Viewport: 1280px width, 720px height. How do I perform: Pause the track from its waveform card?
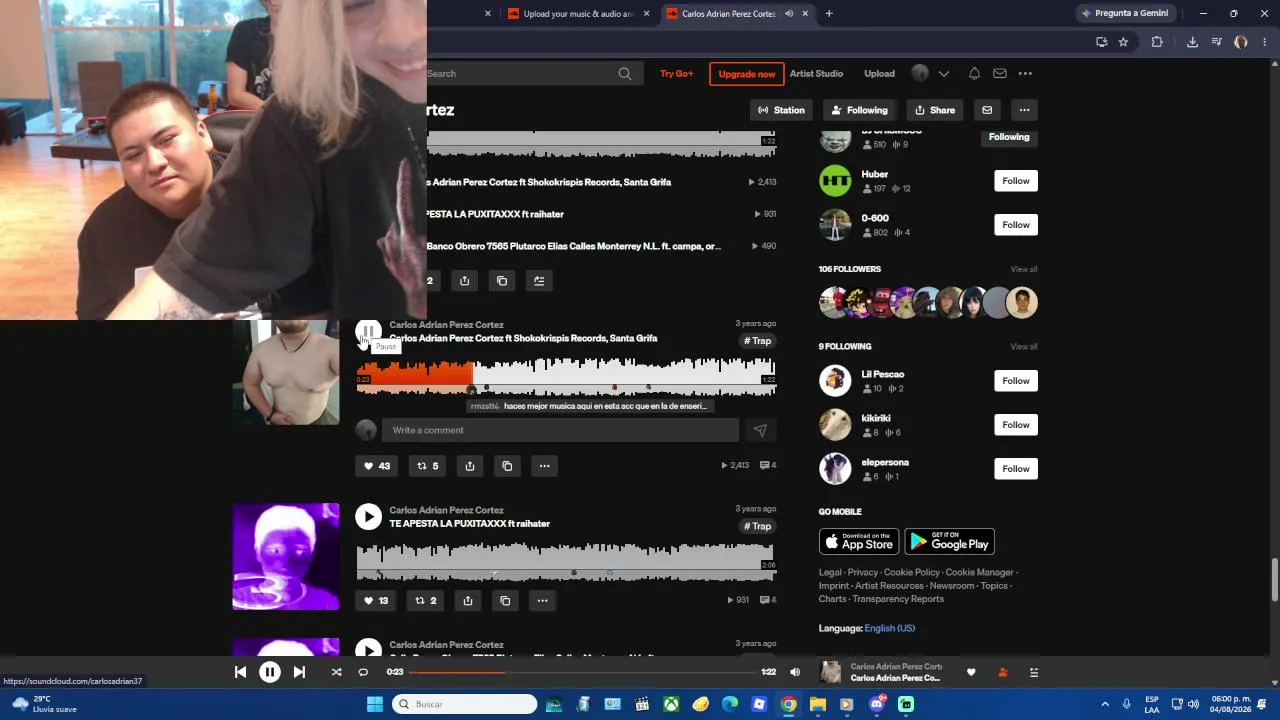(x=368, y=331)
